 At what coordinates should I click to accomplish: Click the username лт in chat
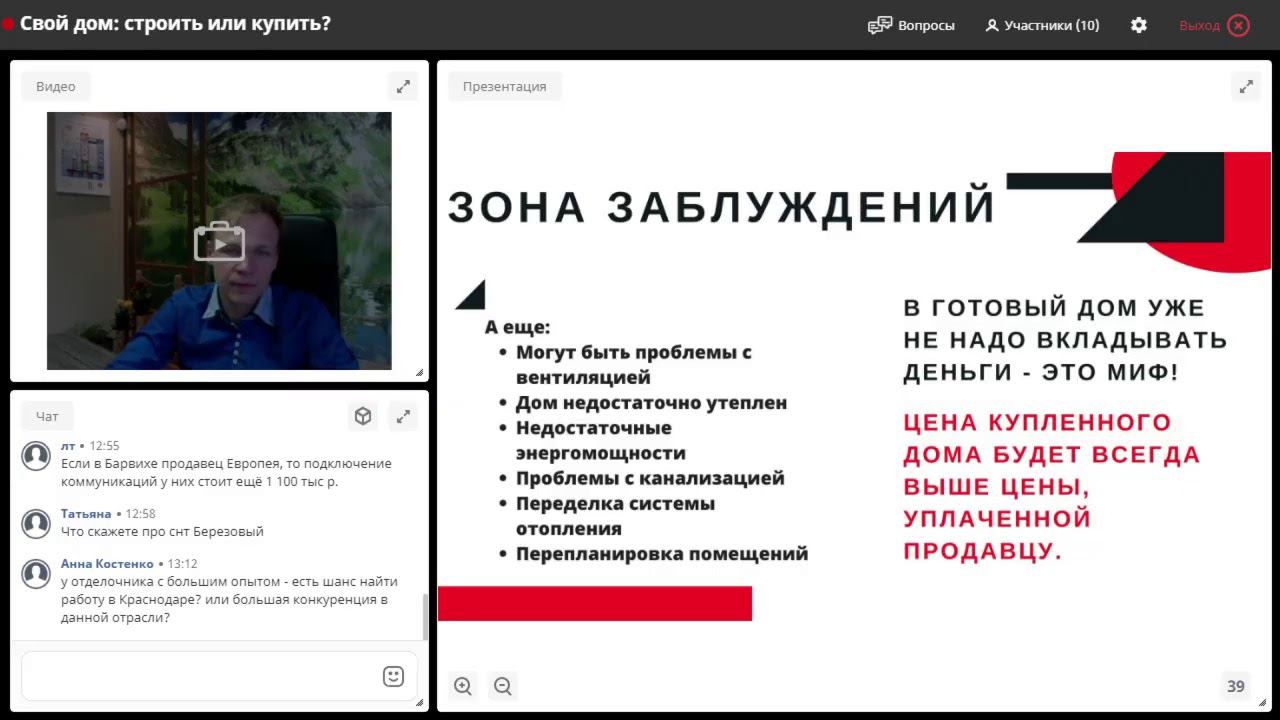click(68, 446)
